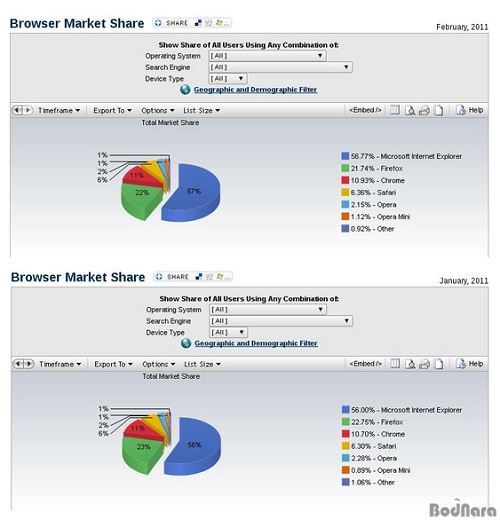Viewport: 500px width, 520px height.
Task: Click the blank page icon in February toolbar
Action: pos(438,110)
